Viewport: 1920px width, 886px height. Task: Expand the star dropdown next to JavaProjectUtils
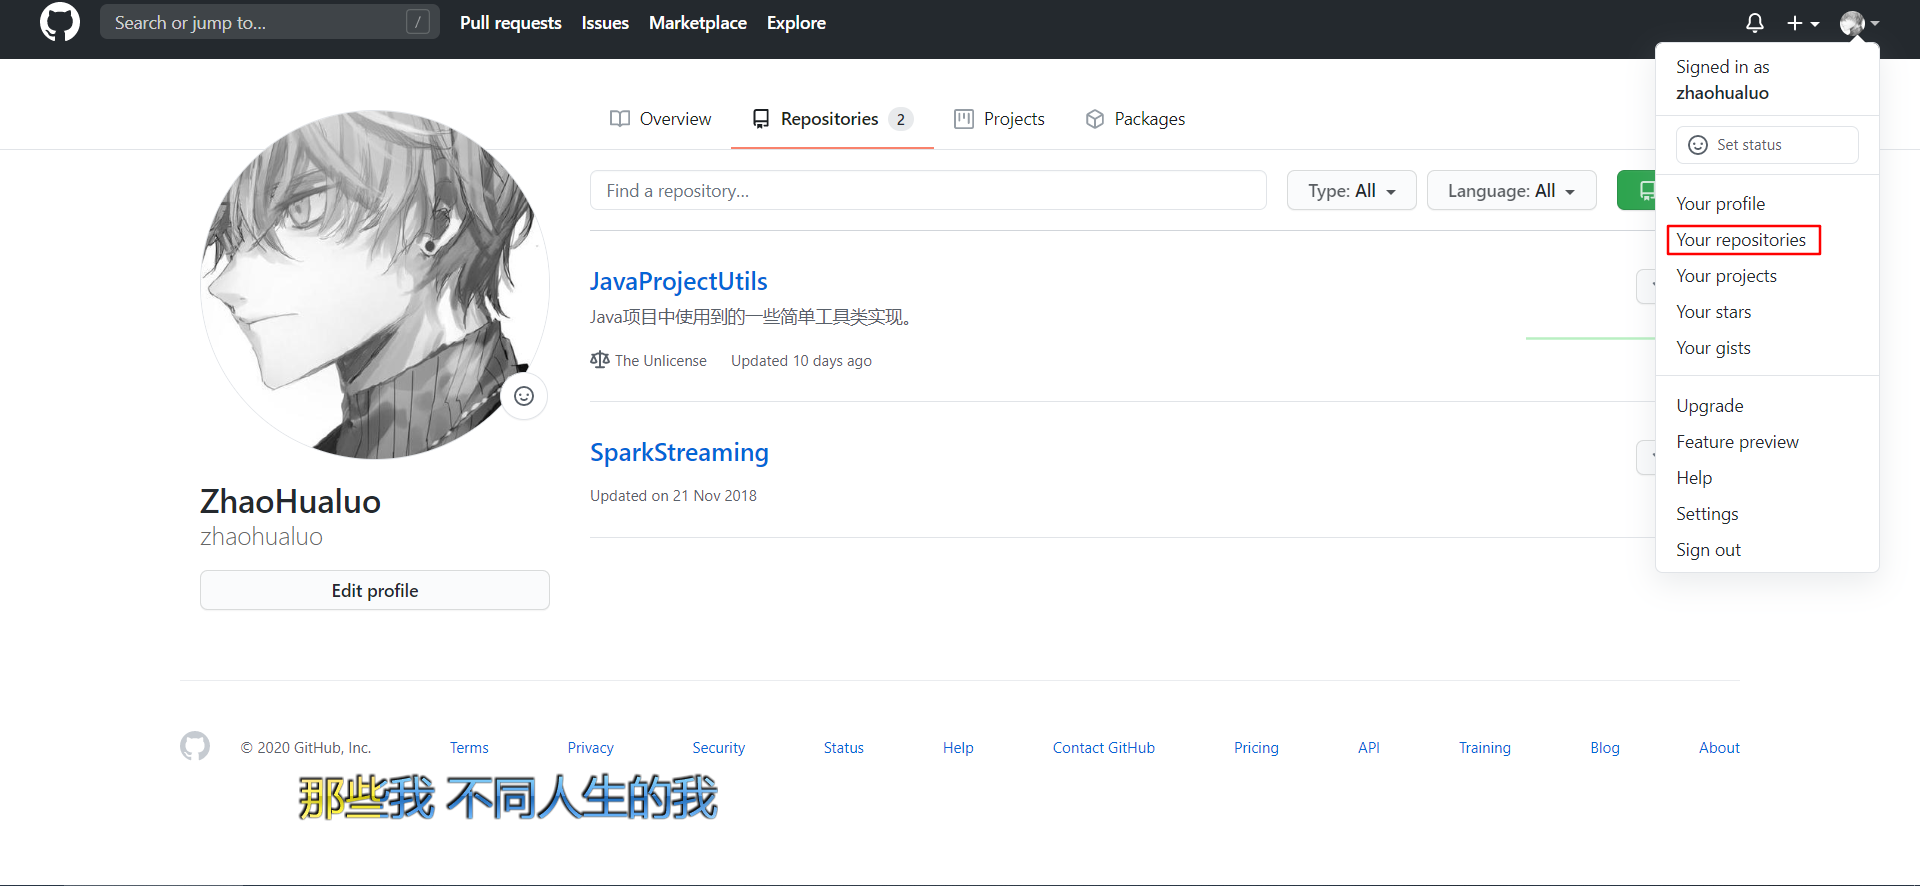click(1647, 287)
